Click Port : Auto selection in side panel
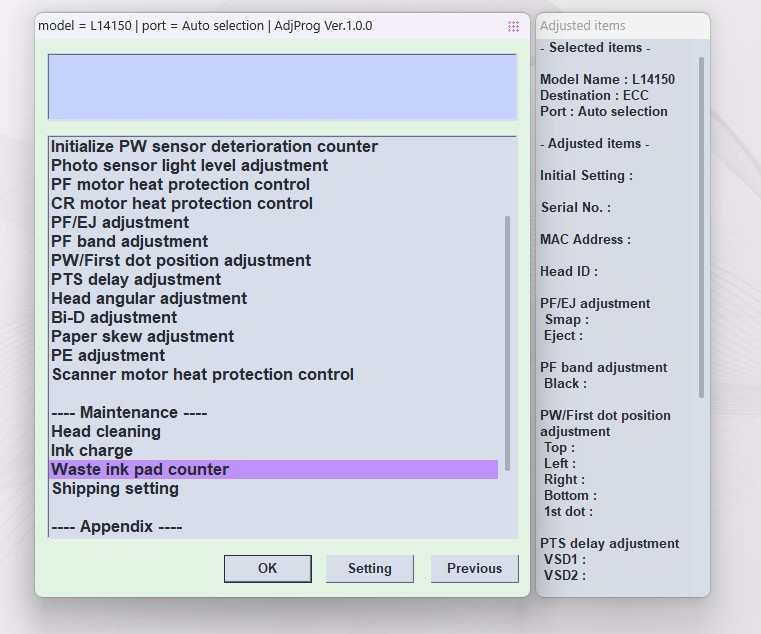 pos(604,111)
